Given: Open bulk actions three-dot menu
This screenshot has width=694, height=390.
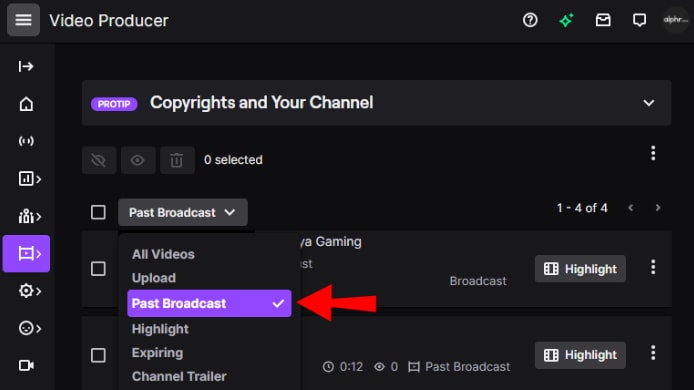Looking at the screenshot, I should pos(653,153).
